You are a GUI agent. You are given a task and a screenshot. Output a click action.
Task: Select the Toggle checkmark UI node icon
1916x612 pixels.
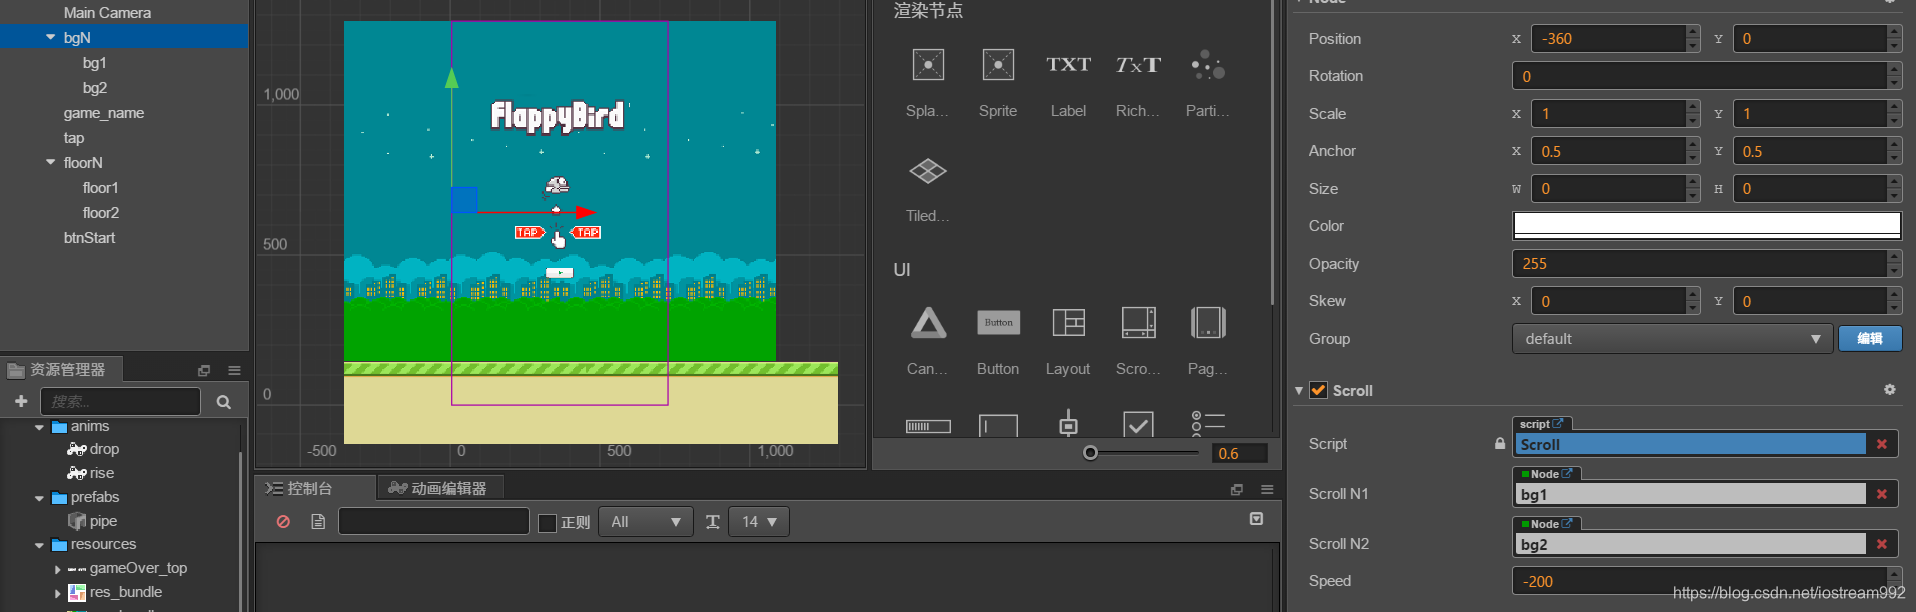1138,424
